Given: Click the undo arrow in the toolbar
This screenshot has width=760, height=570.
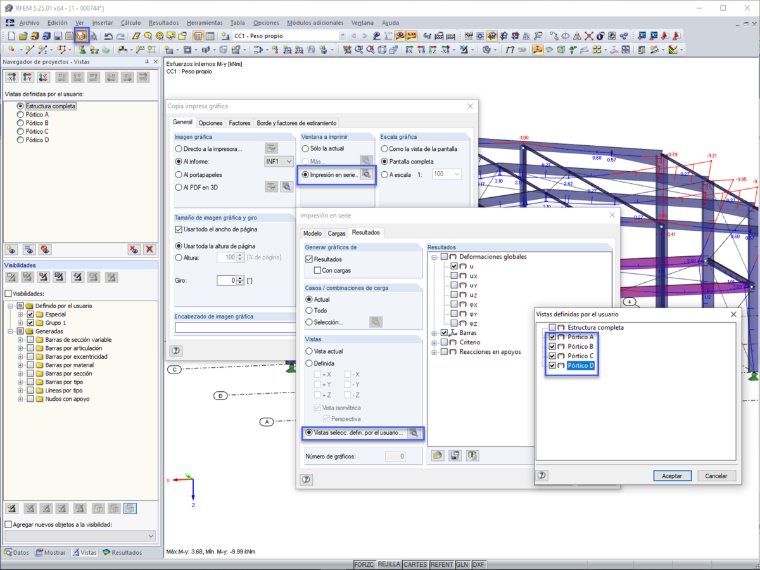Looking at the screenshot, I should click(x=109, y=36).
